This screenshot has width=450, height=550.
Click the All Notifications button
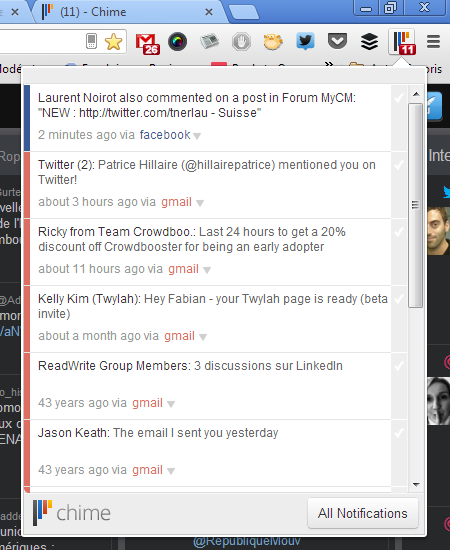tap(363, 513)
